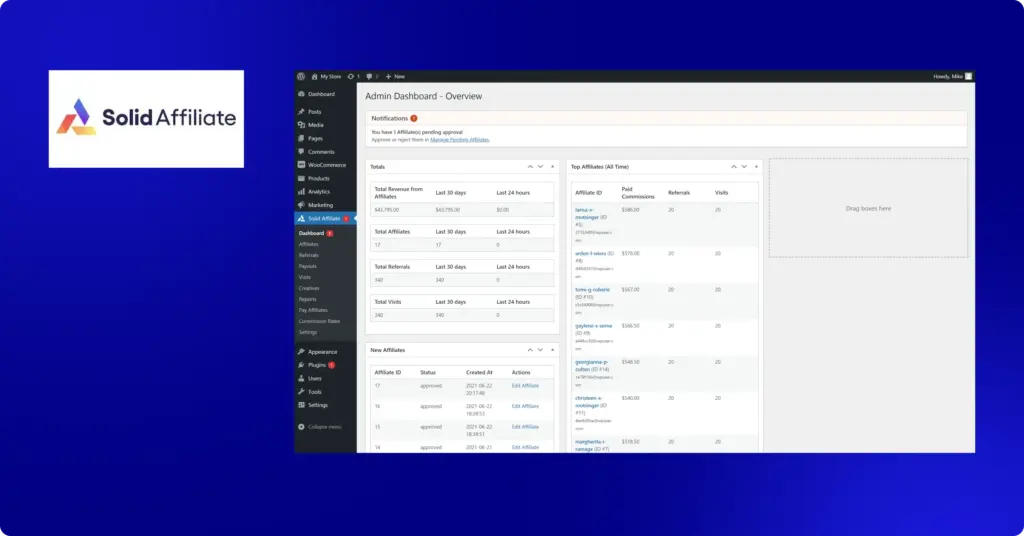Image resolution: width=1024 pixels, height=536 pixels.
Task: Click Edit Affiliate for ID 14
Action: (525, 447)
